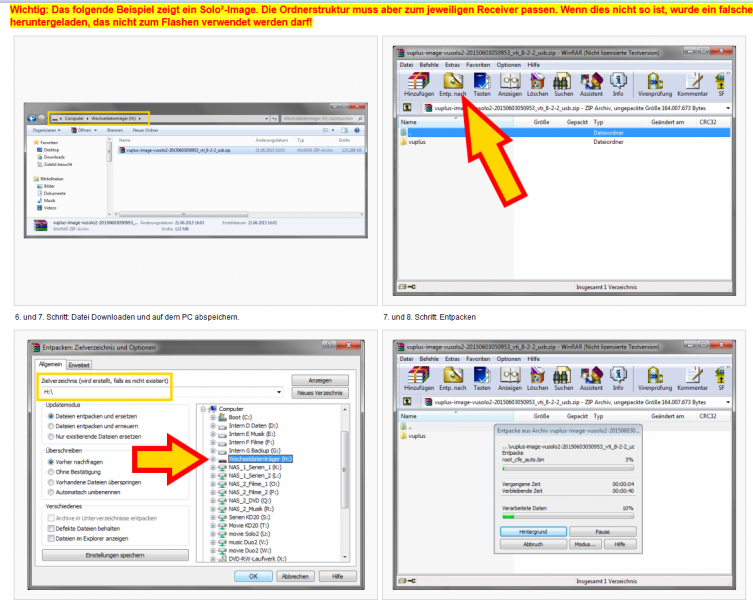Image resolution: width=753 pixels, height=600 pixels.
Task: Click 'Hintergrund' button in extraction progress dialog
Action: (x=533, y=532)
